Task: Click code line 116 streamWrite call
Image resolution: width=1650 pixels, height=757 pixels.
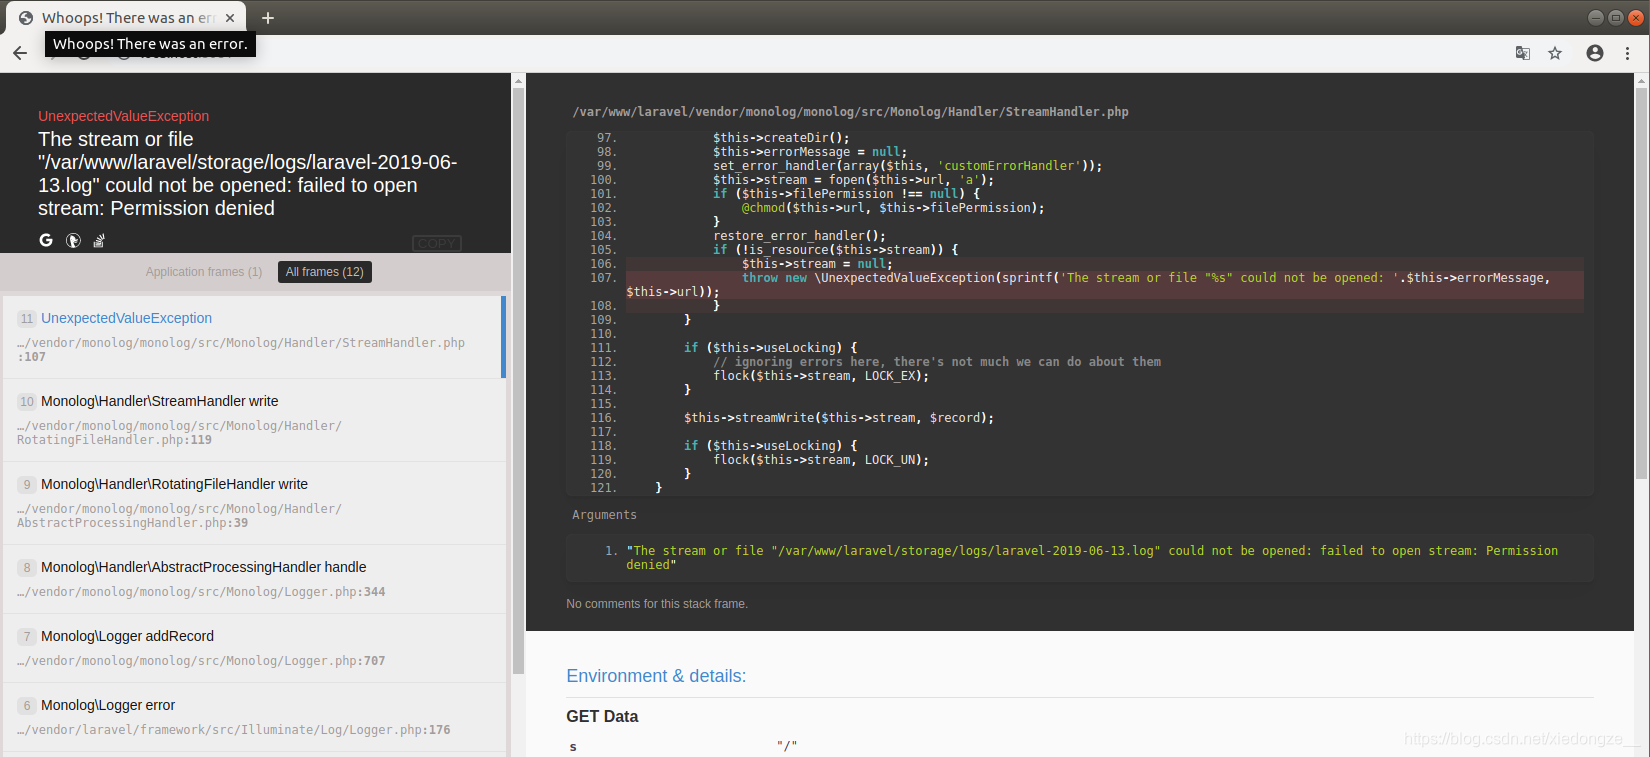Action: (839, 418)
